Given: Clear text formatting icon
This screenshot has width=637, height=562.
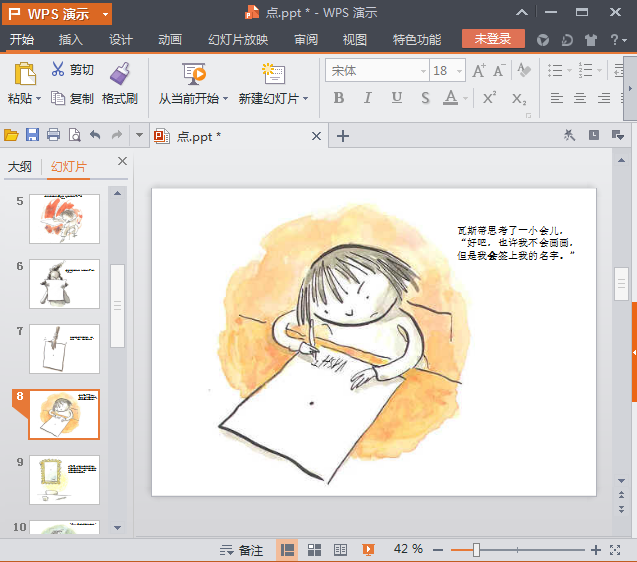Looking at the screenshot, I should [524, 70].
